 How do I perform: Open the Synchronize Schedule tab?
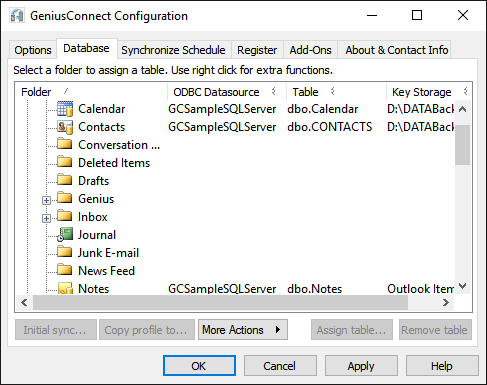click(x=173, y=50)
